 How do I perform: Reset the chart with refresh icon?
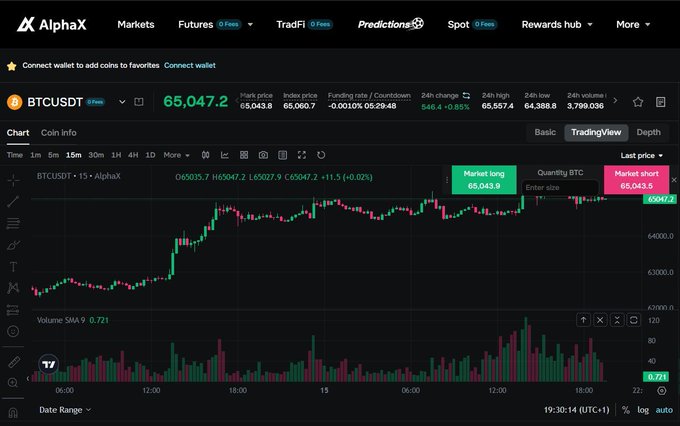click(x=321, y=155)
